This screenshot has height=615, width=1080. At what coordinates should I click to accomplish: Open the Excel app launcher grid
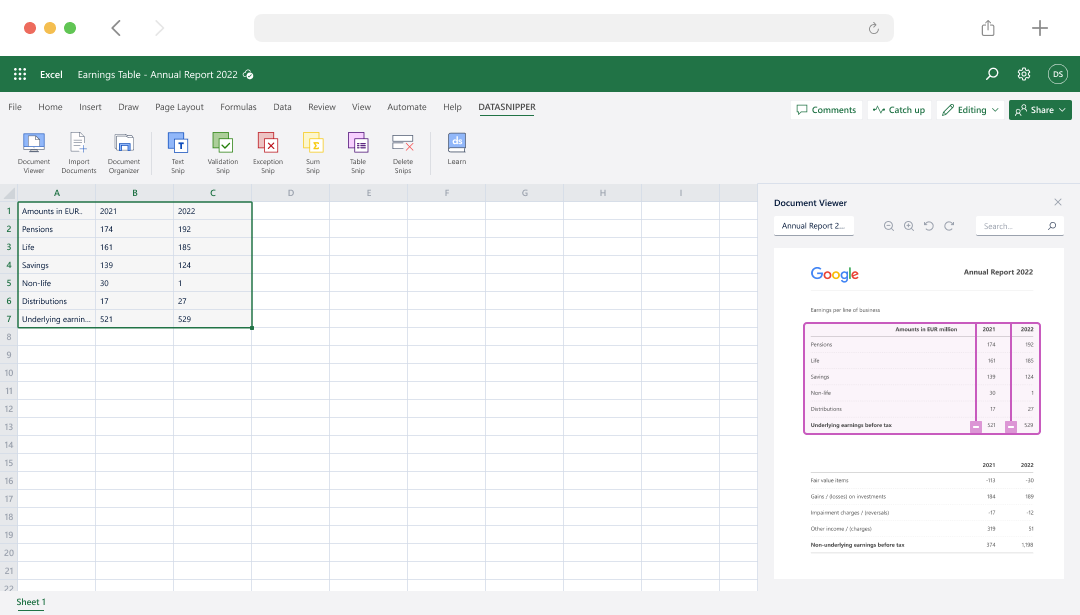click(20, 74)
